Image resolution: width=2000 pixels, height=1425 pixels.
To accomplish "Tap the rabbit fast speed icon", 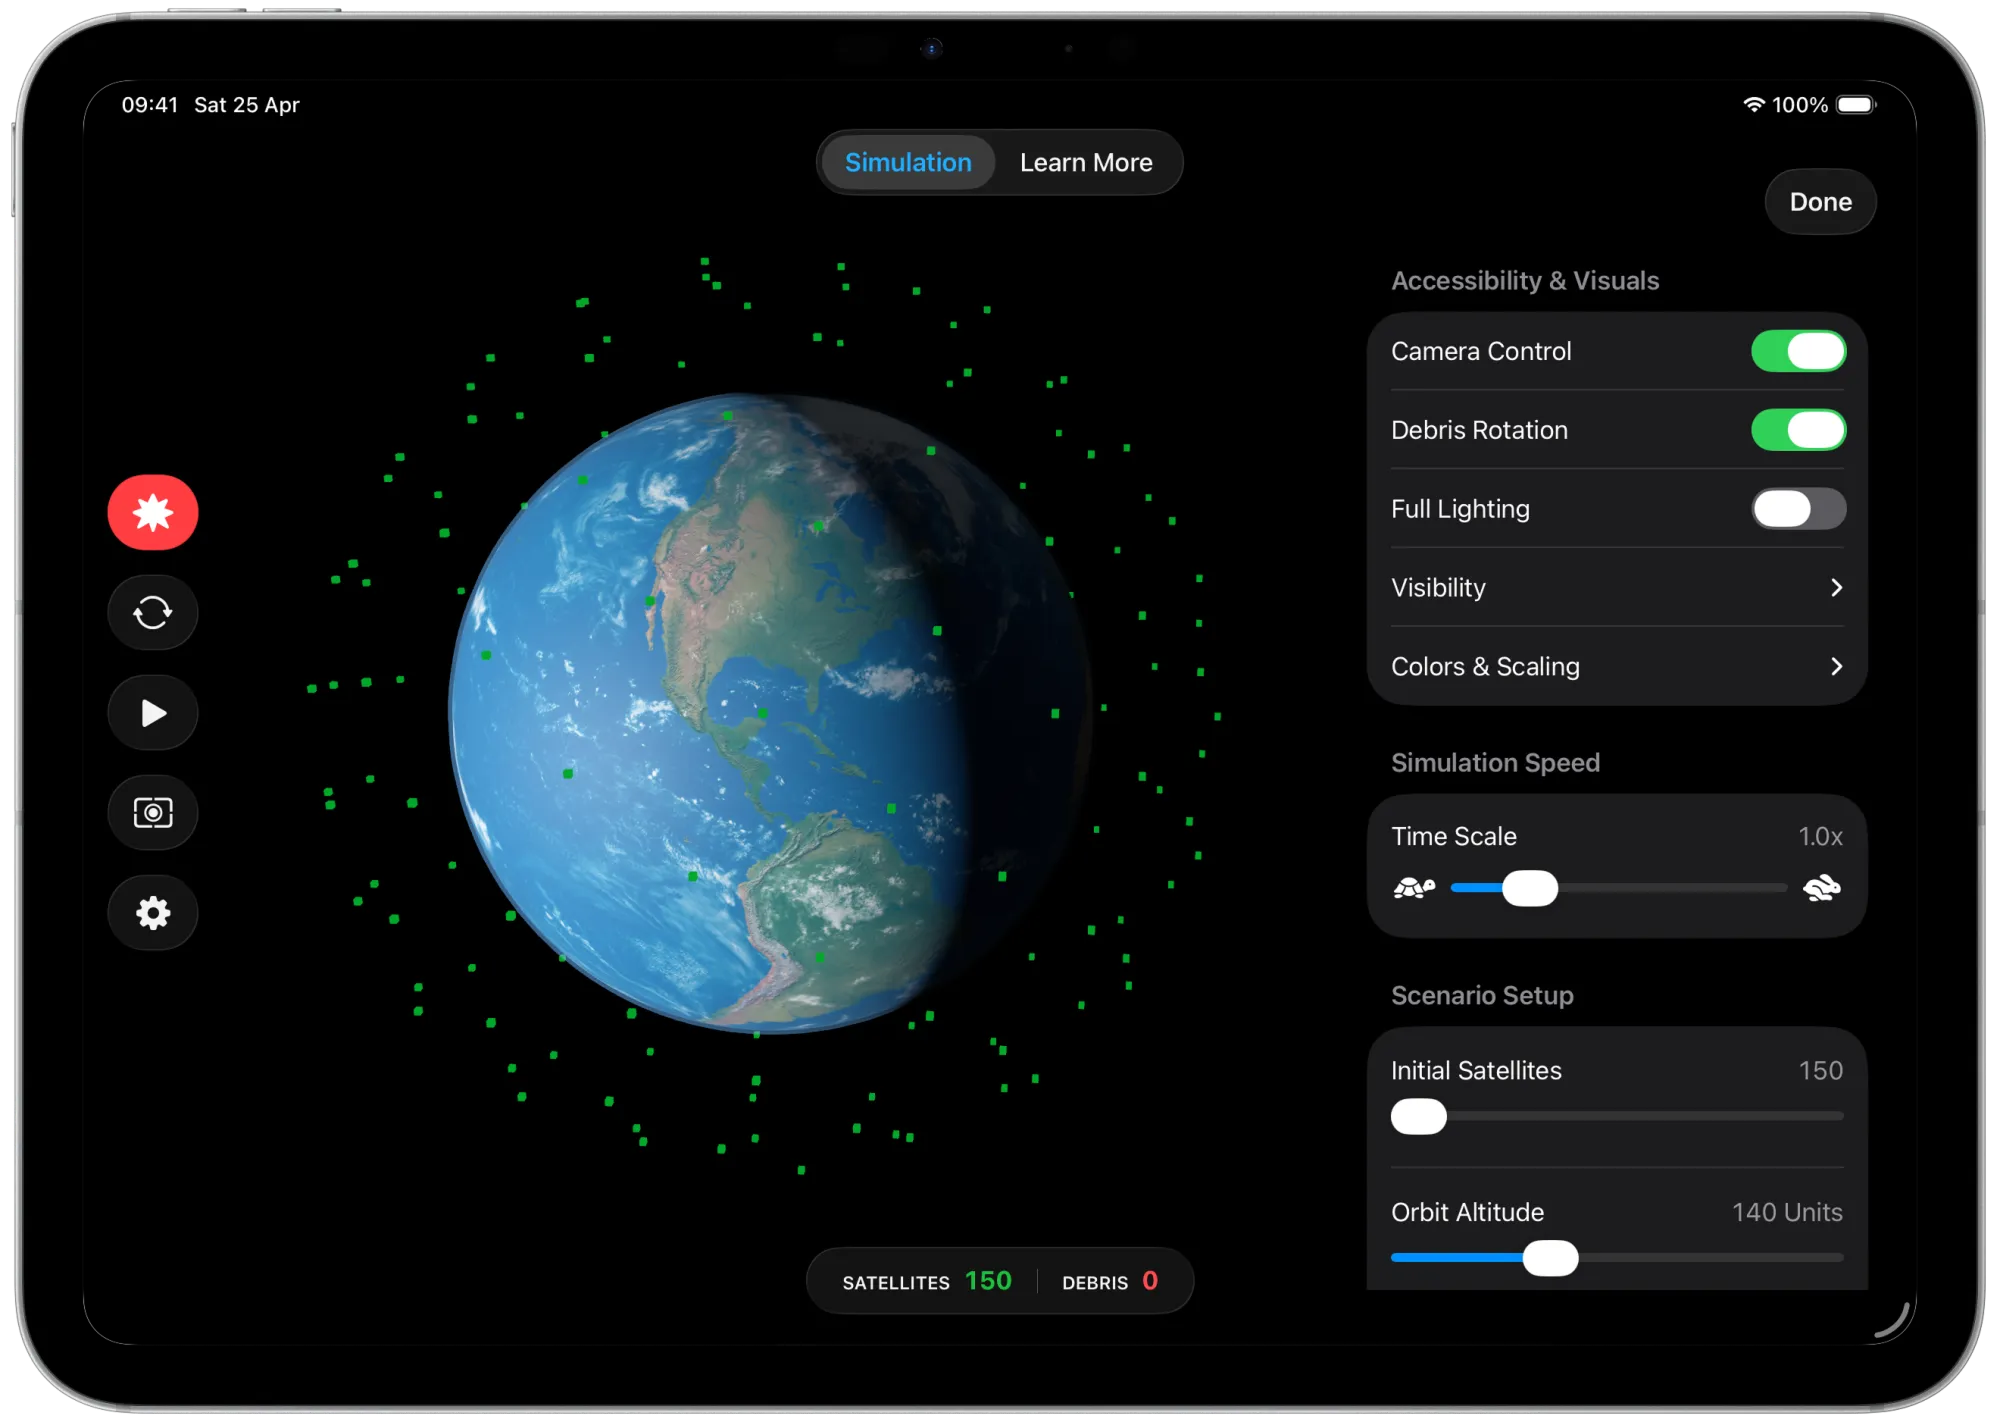I will tap(1821, 888).
